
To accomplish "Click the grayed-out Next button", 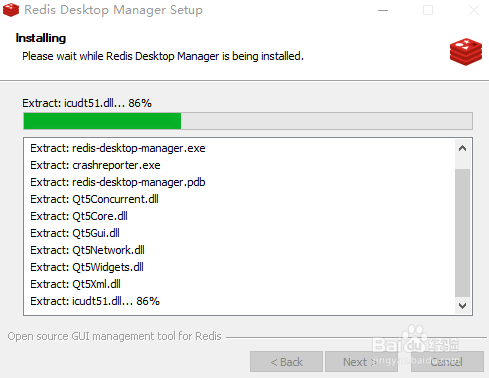I will tap(361, 361).
